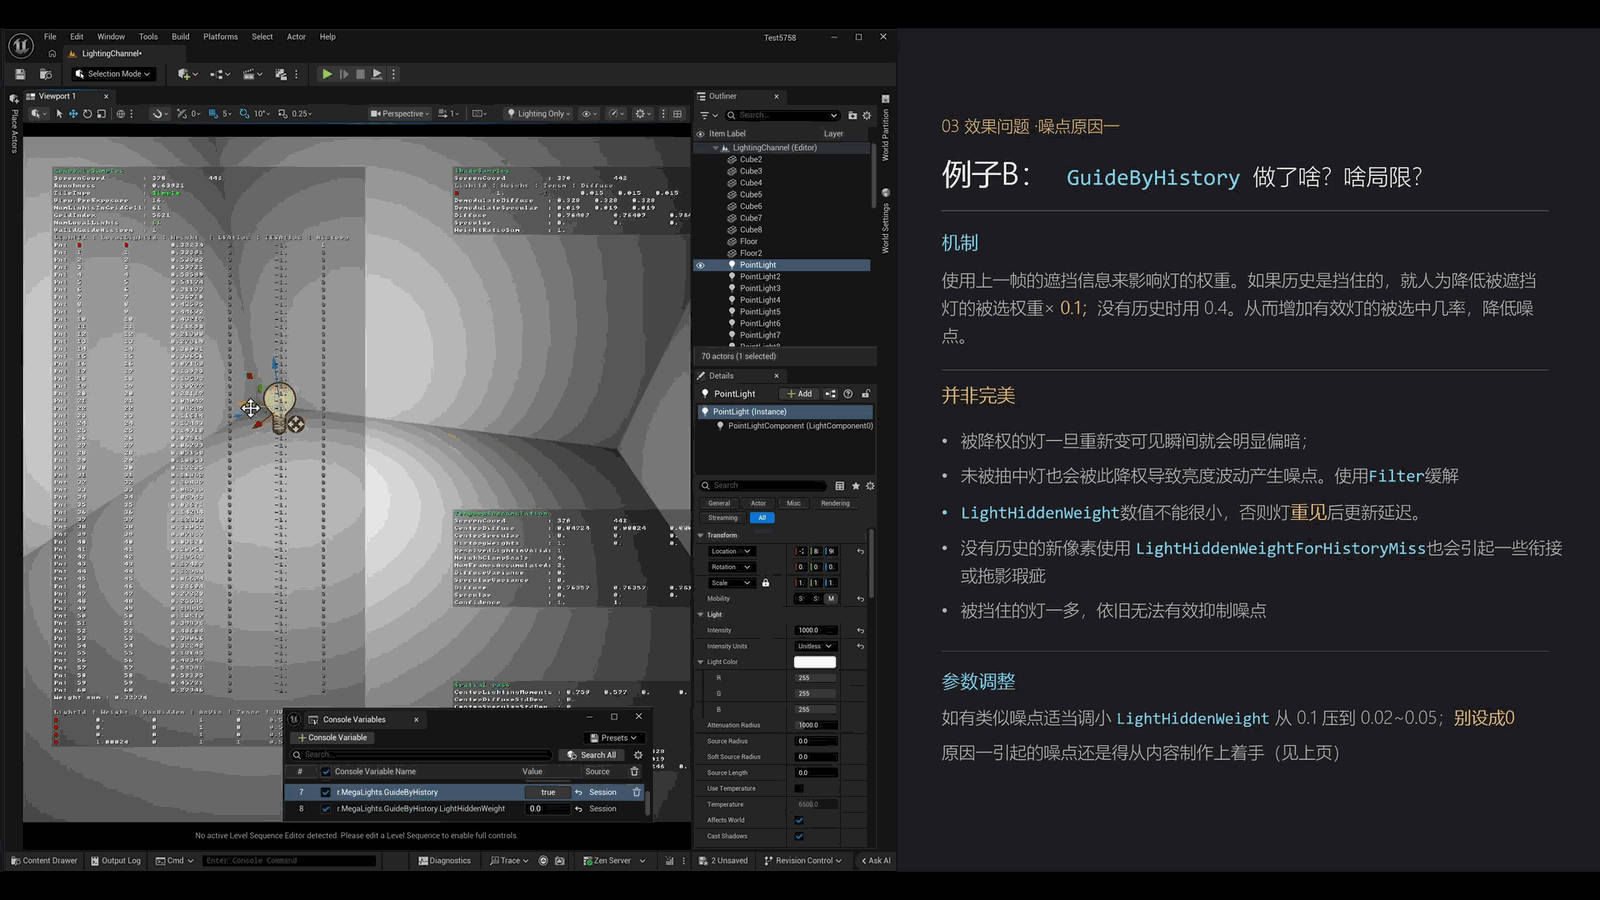This screenshot has height=900, width=1600.
Task: Uncheck the LightHiddenWeight variable checkbox
Action: tap(325, 809)
